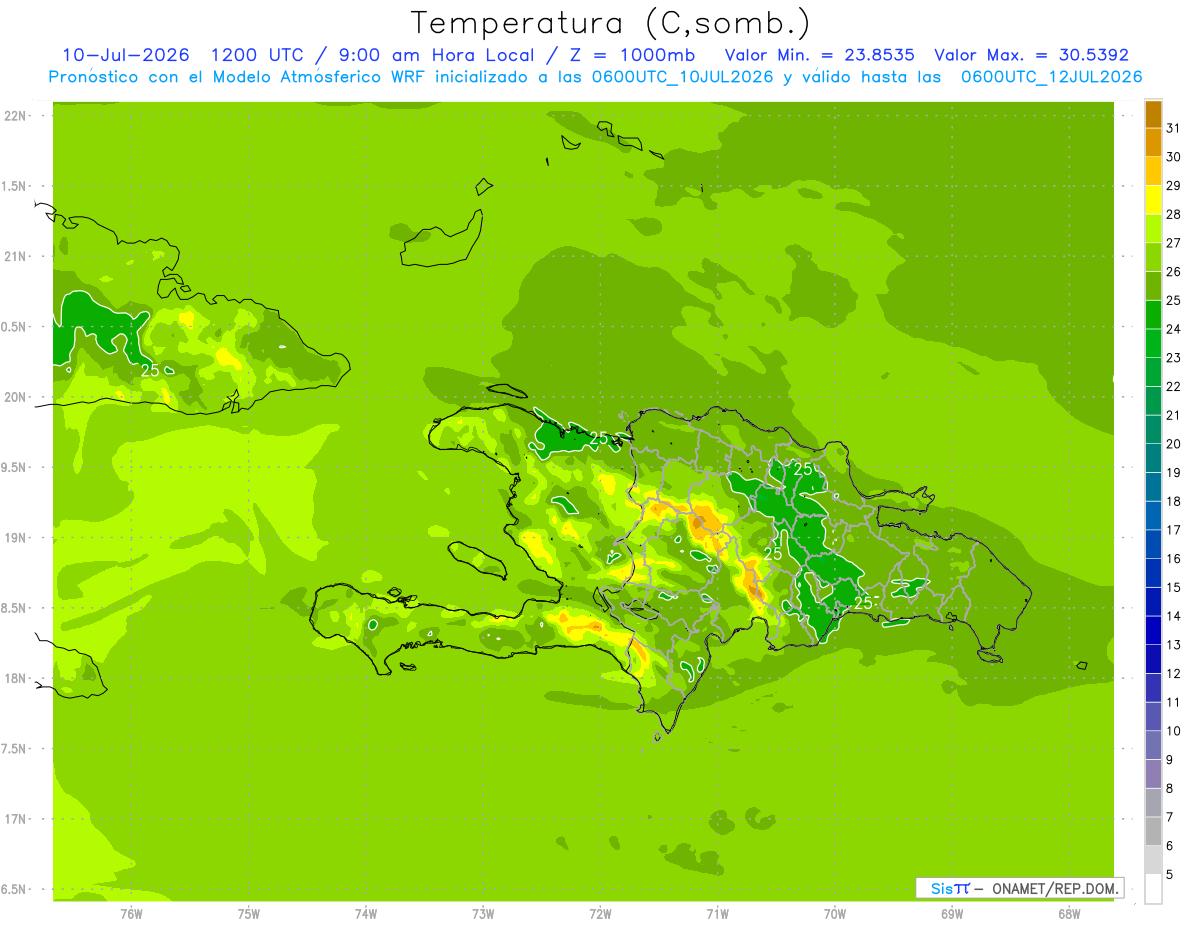
Task: Click legend value 29
Action: [x=1174, y=185]
